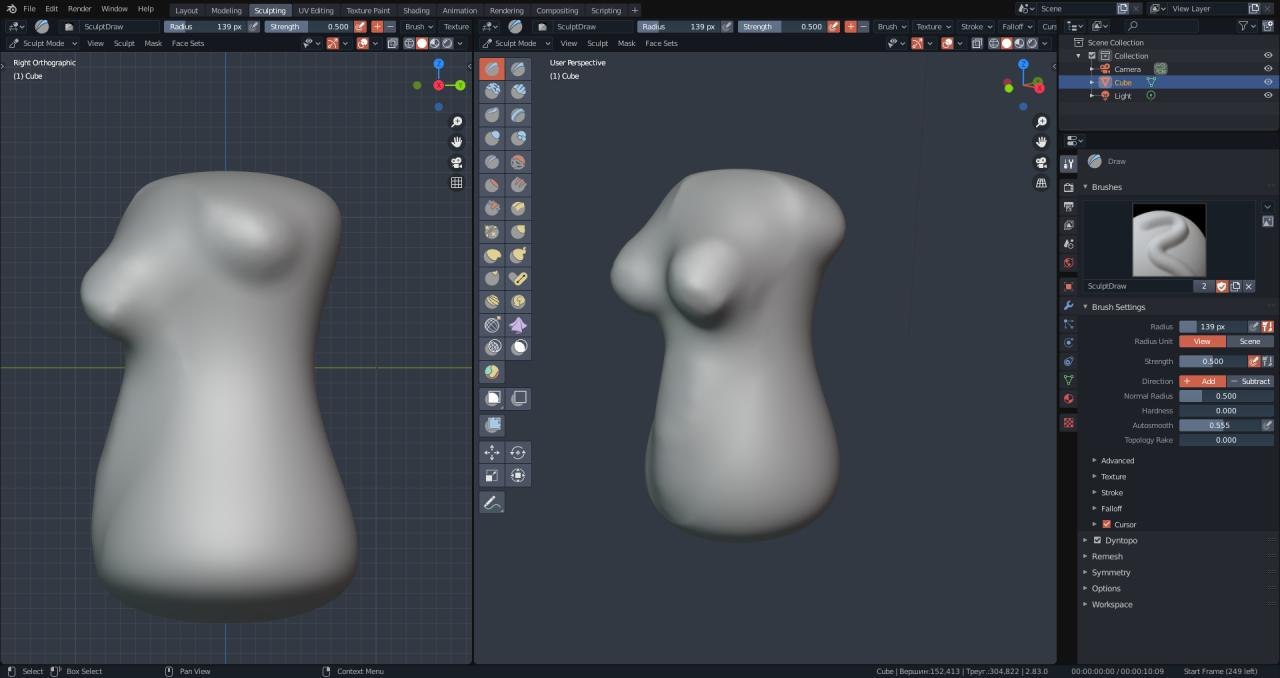Open the Active Tool properties tab icon
This screenshot has height=678, width=1280.
[1069, 164]
